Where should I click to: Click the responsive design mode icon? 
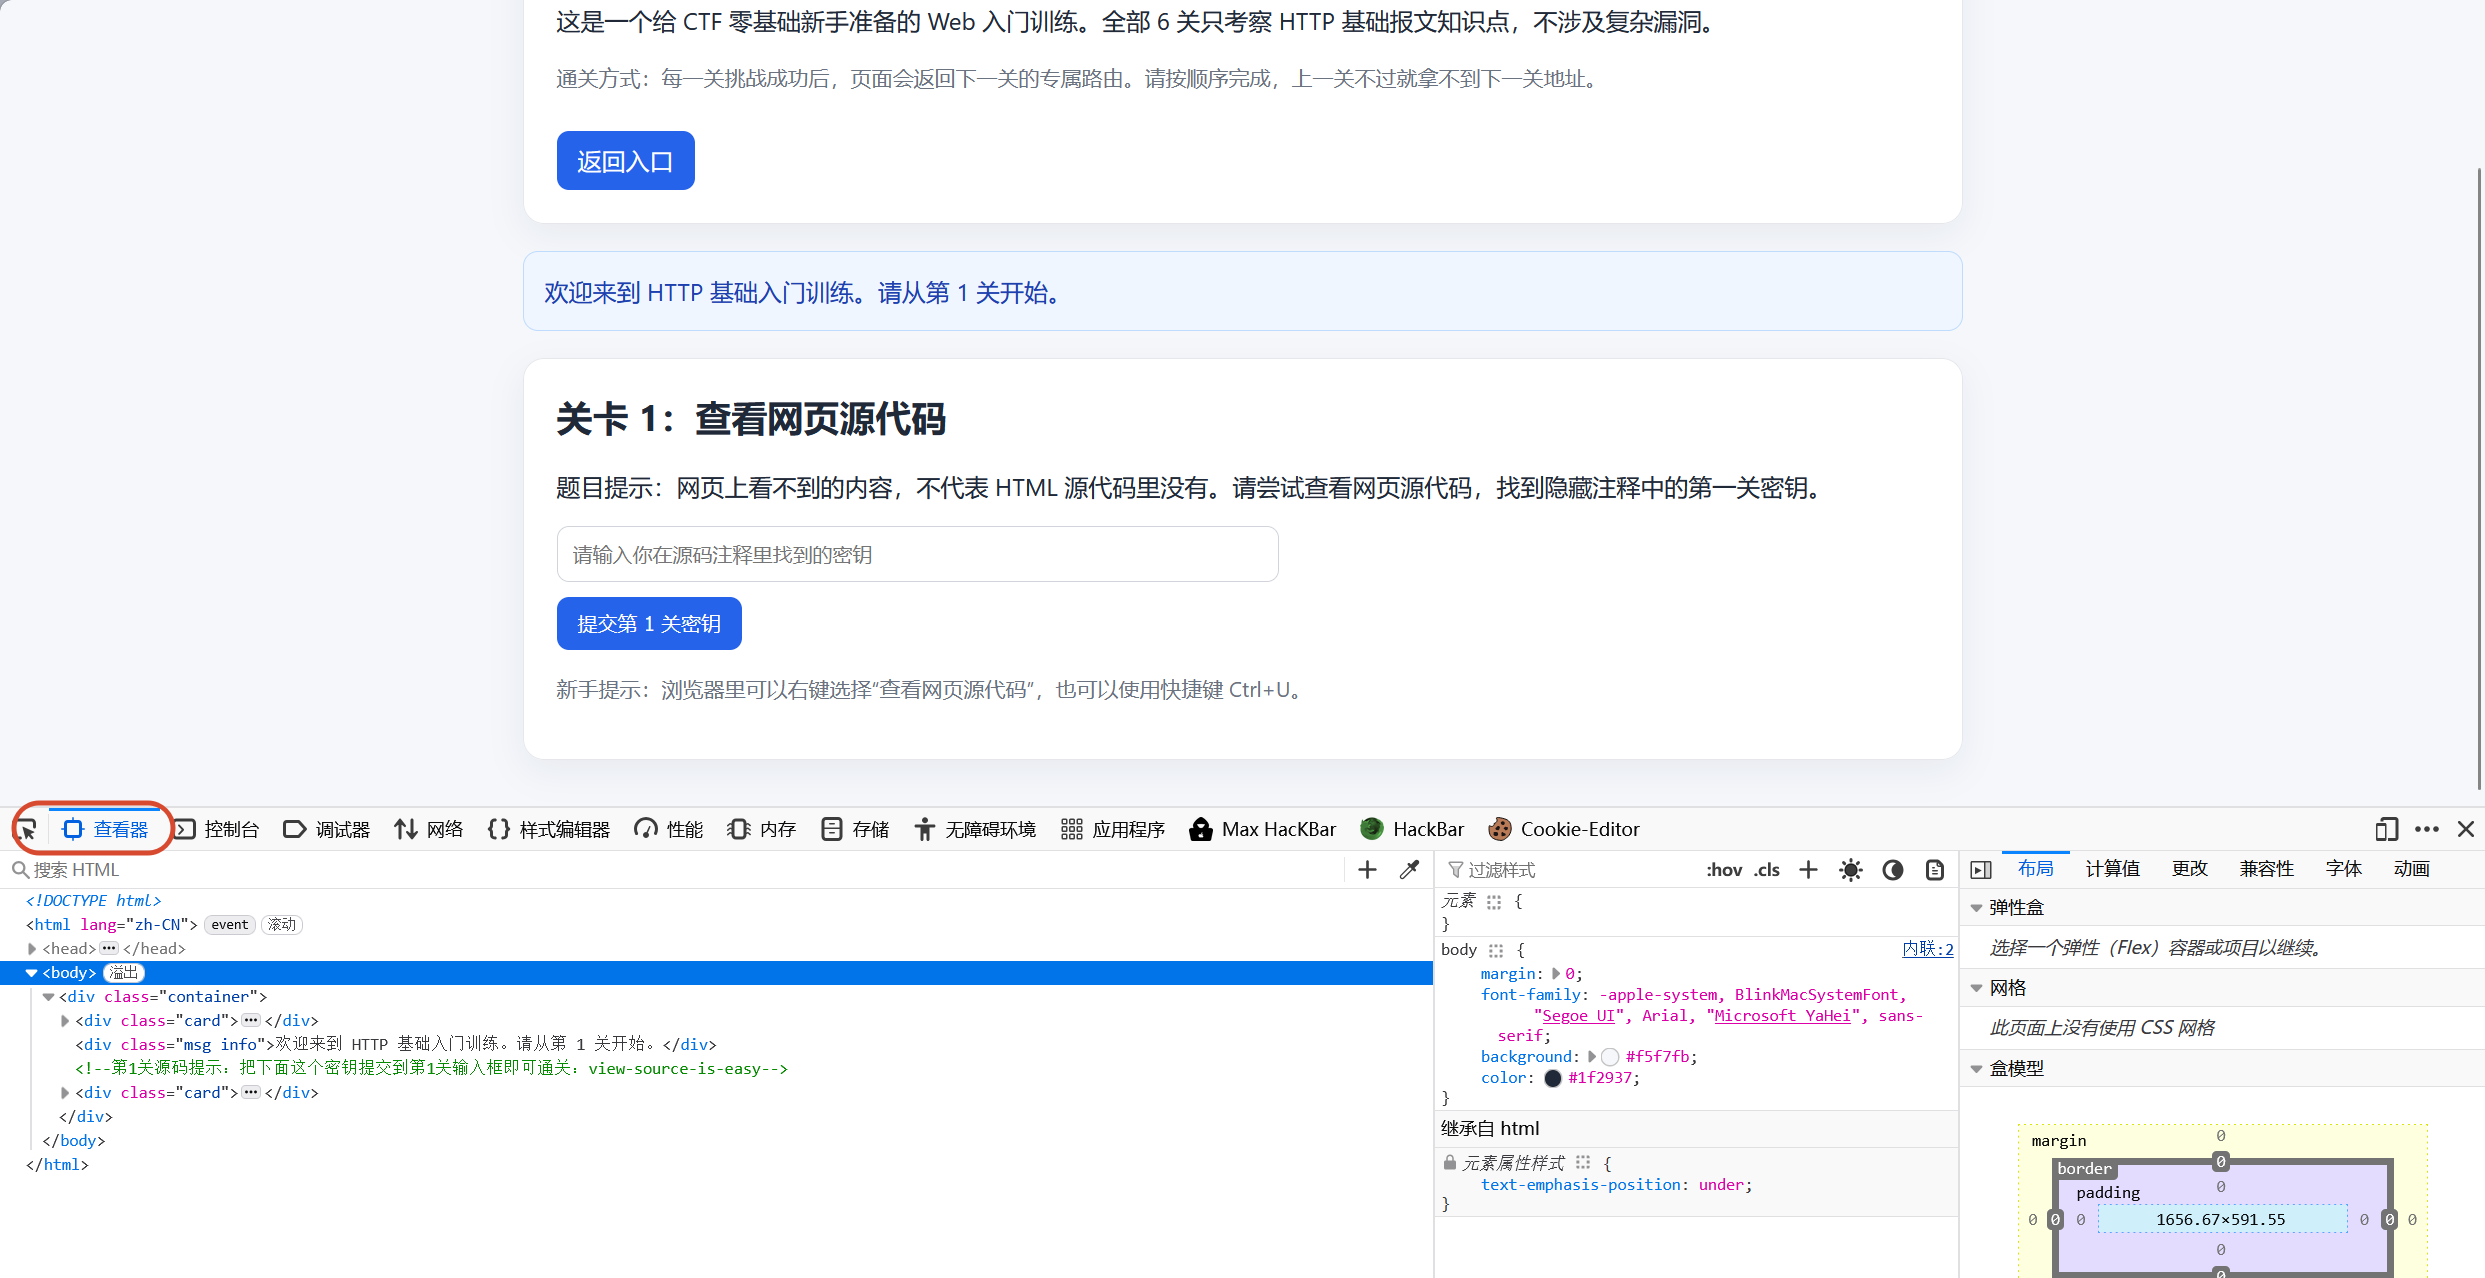coord(2386,829)
